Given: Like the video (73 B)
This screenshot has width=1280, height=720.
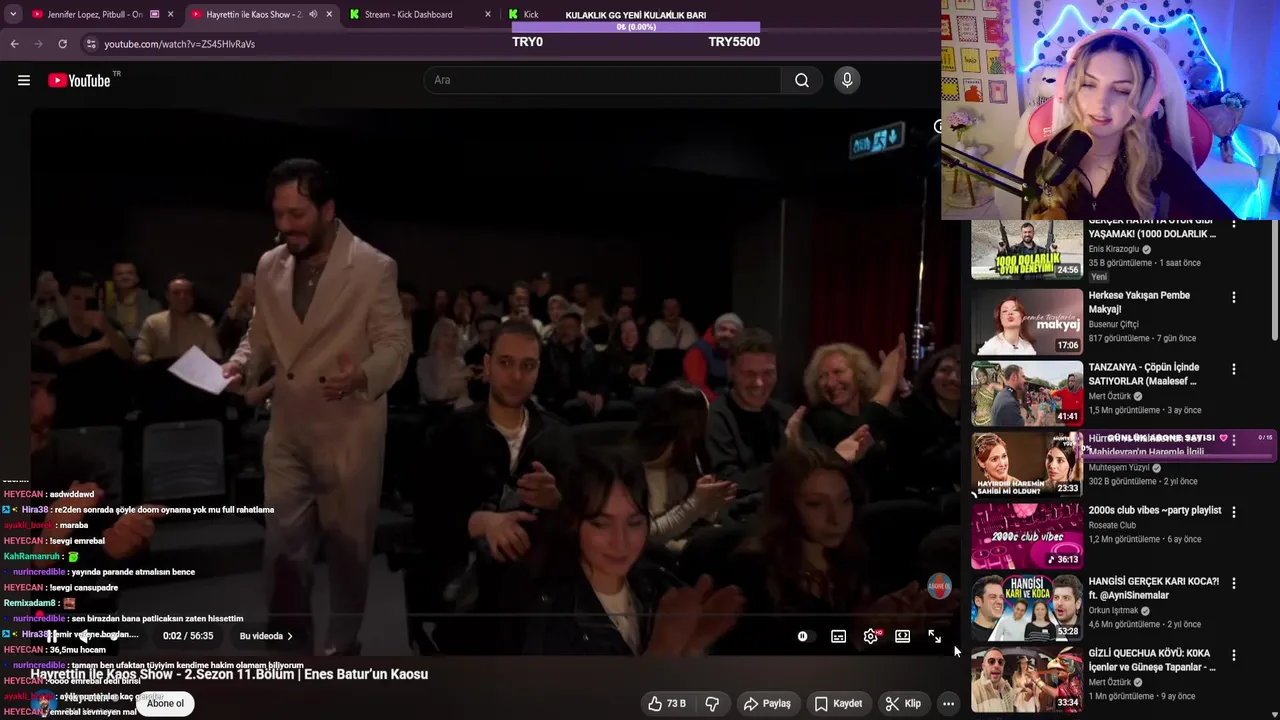Looking at the screenshot, I should point(666,703).
